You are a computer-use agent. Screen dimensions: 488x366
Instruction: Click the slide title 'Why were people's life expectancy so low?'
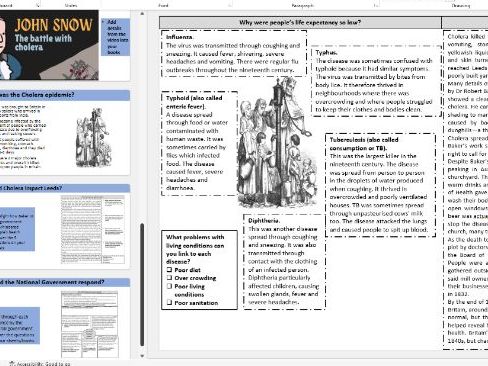point(300,22)
